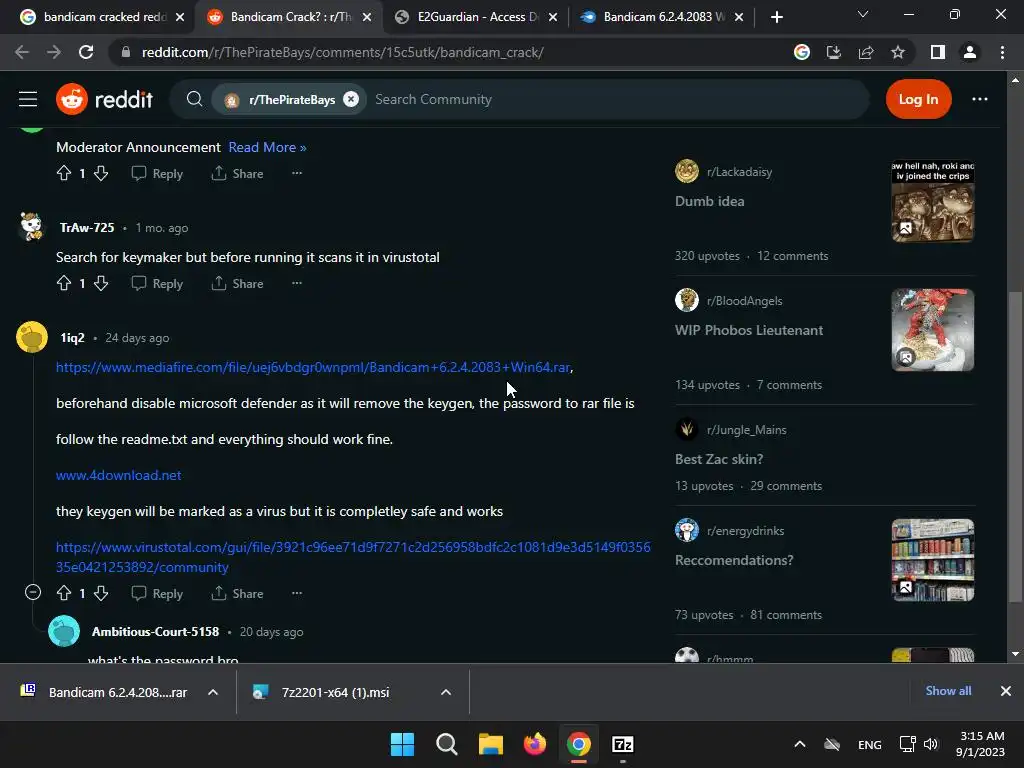
Task: Show hidden system tray icons
Action: pyautogui.click(x=799, y=744)
